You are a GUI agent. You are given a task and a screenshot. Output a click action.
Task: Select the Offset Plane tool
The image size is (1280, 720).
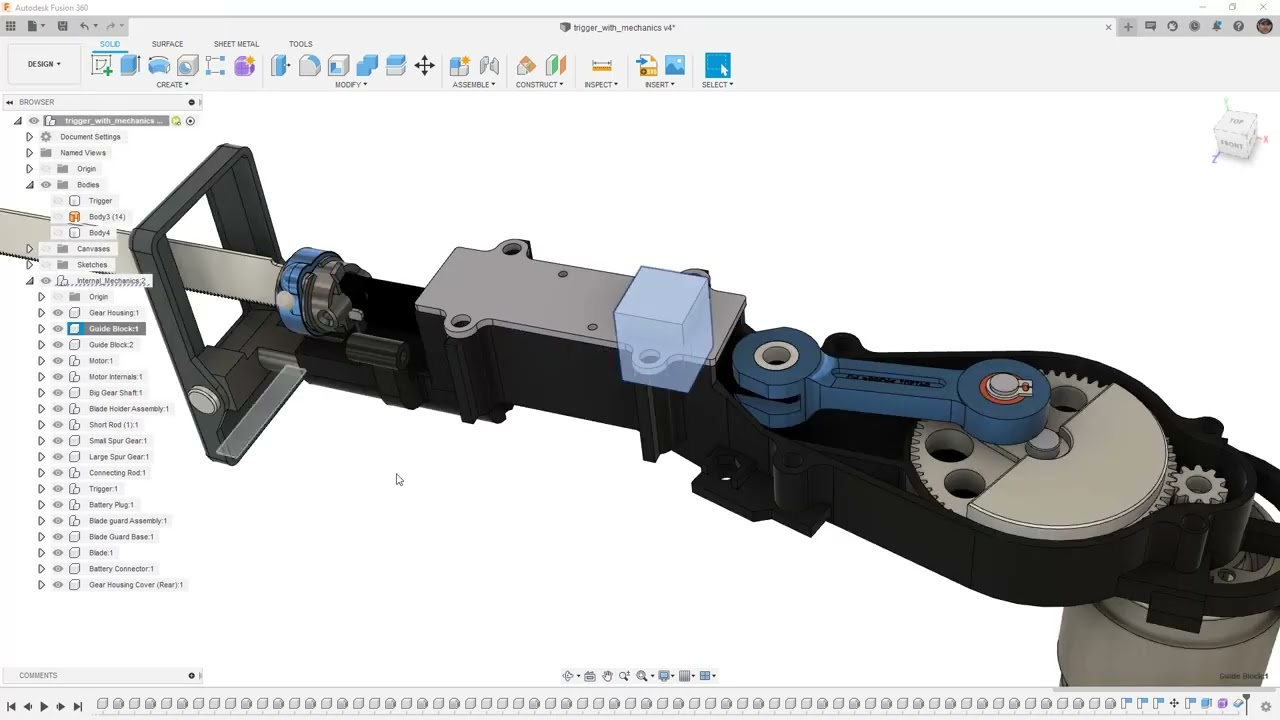coord(526,66)
